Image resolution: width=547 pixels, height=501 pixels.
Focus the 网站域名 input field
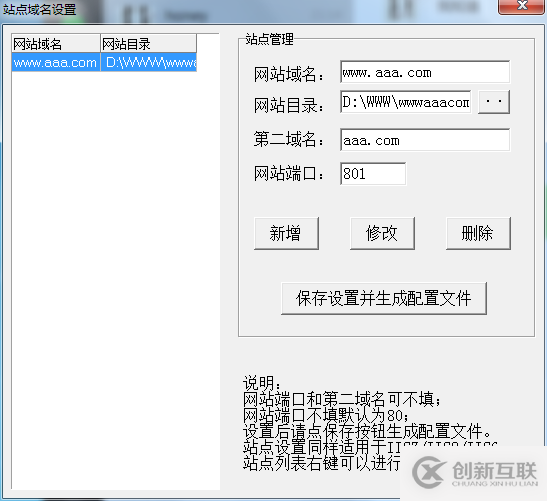[425, 72]
